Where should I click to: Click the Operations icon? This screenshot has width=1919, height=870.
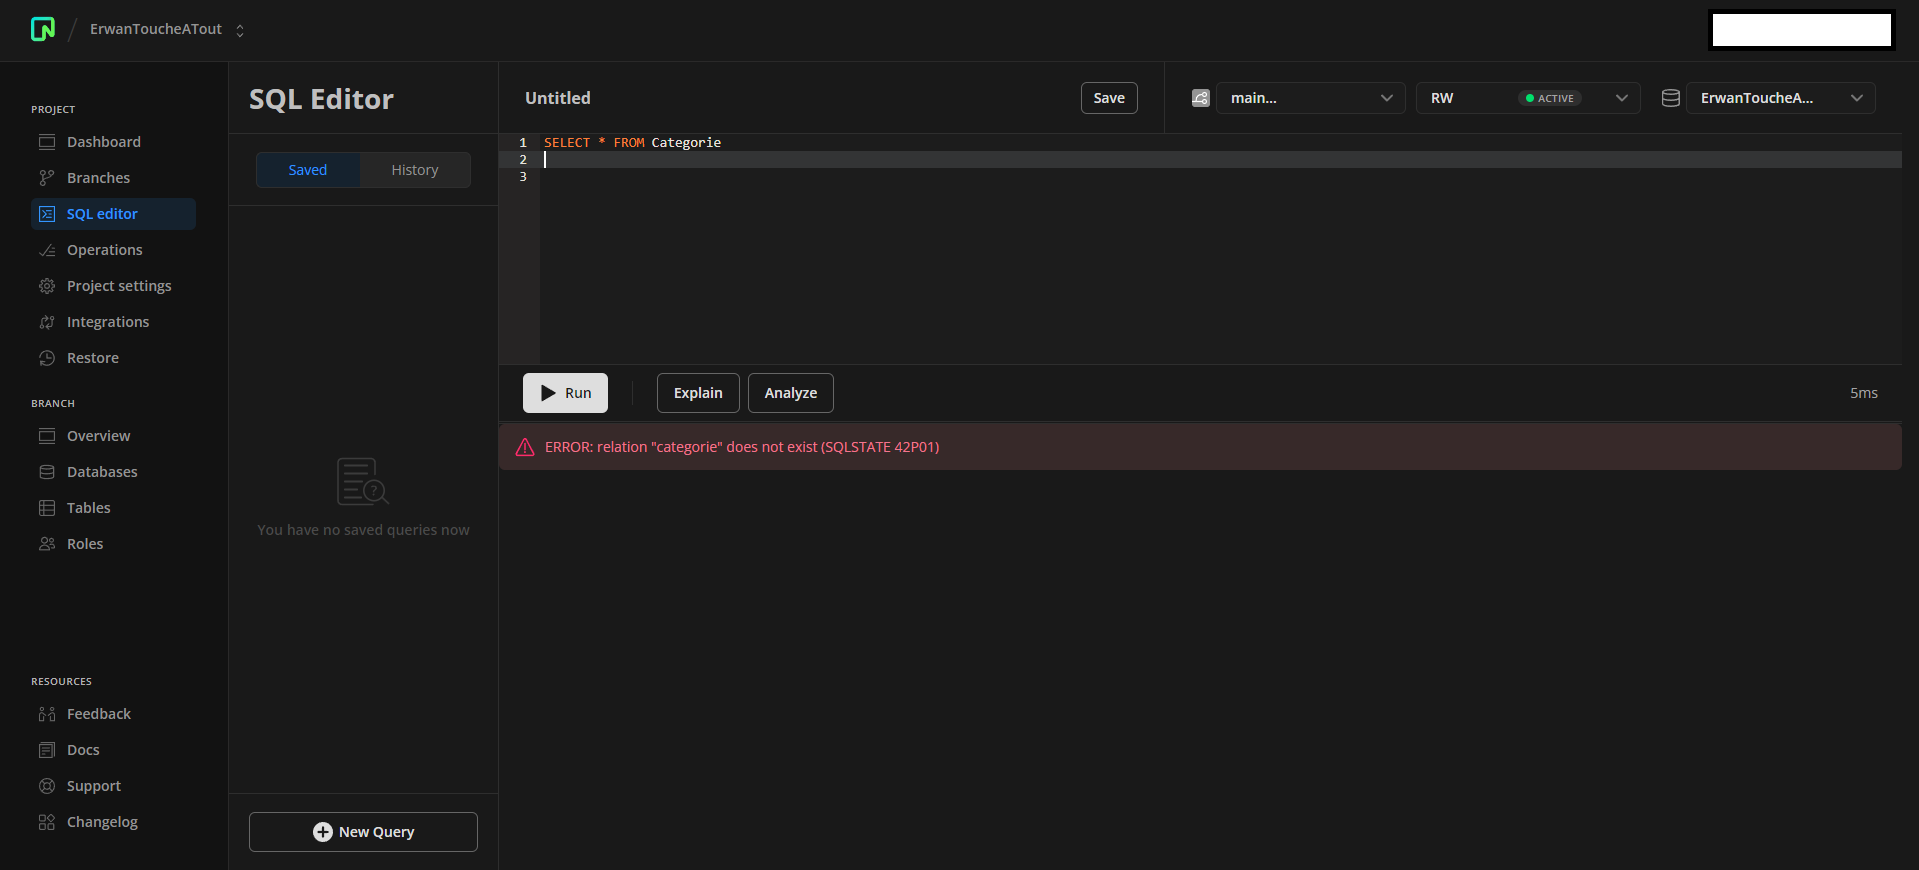(x=47, y=250)
